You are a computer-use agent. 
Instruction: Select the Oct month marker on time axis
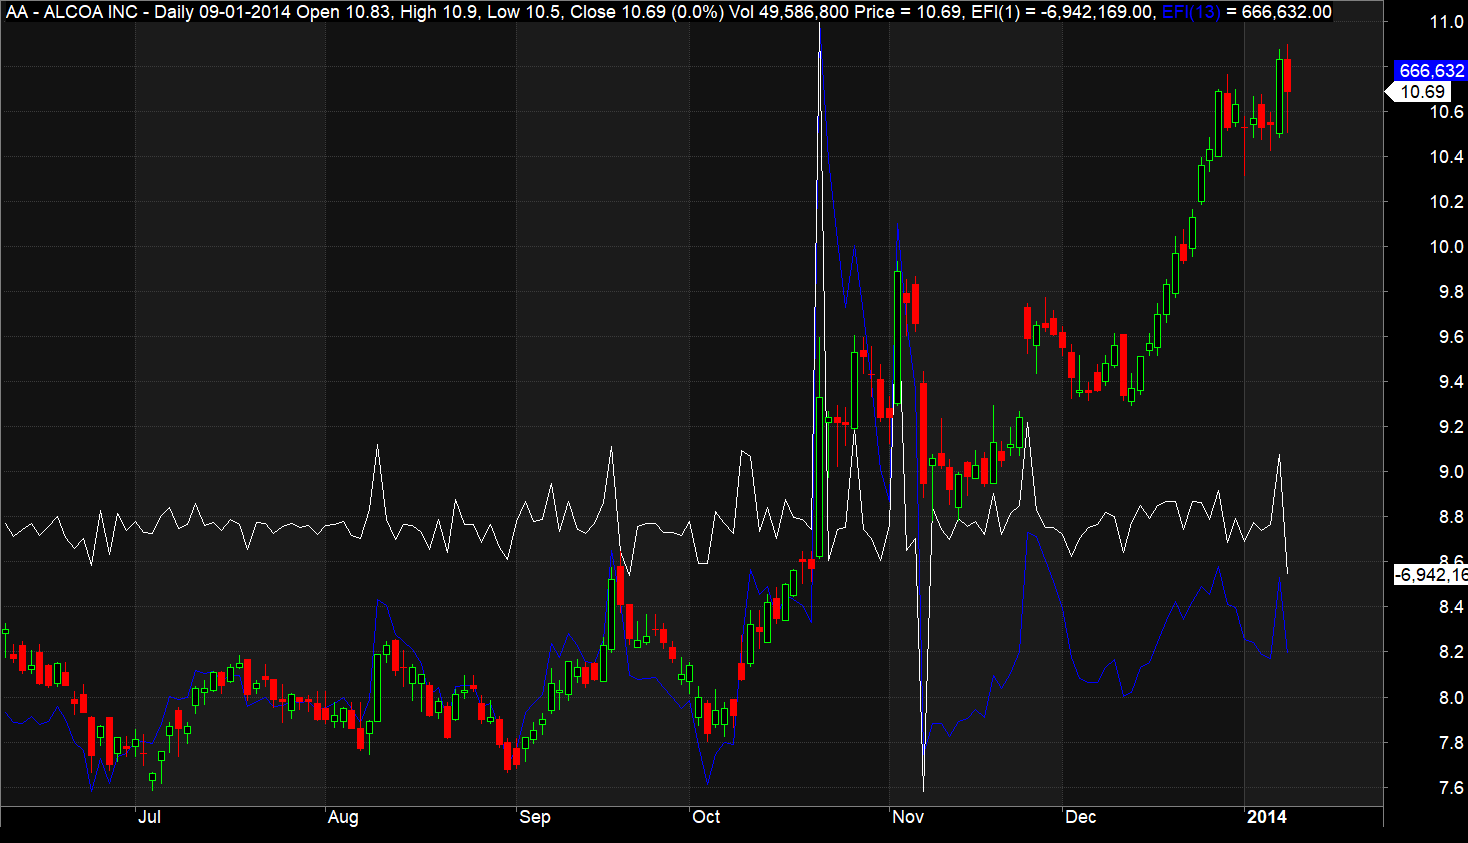click(706, 817)
